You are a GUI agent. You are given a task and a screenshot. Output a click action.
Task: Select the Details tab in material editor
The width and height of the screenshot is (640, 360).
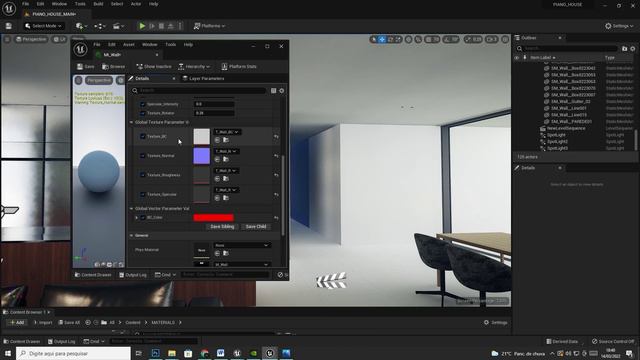pyautogui.click(x=142, y=78)
